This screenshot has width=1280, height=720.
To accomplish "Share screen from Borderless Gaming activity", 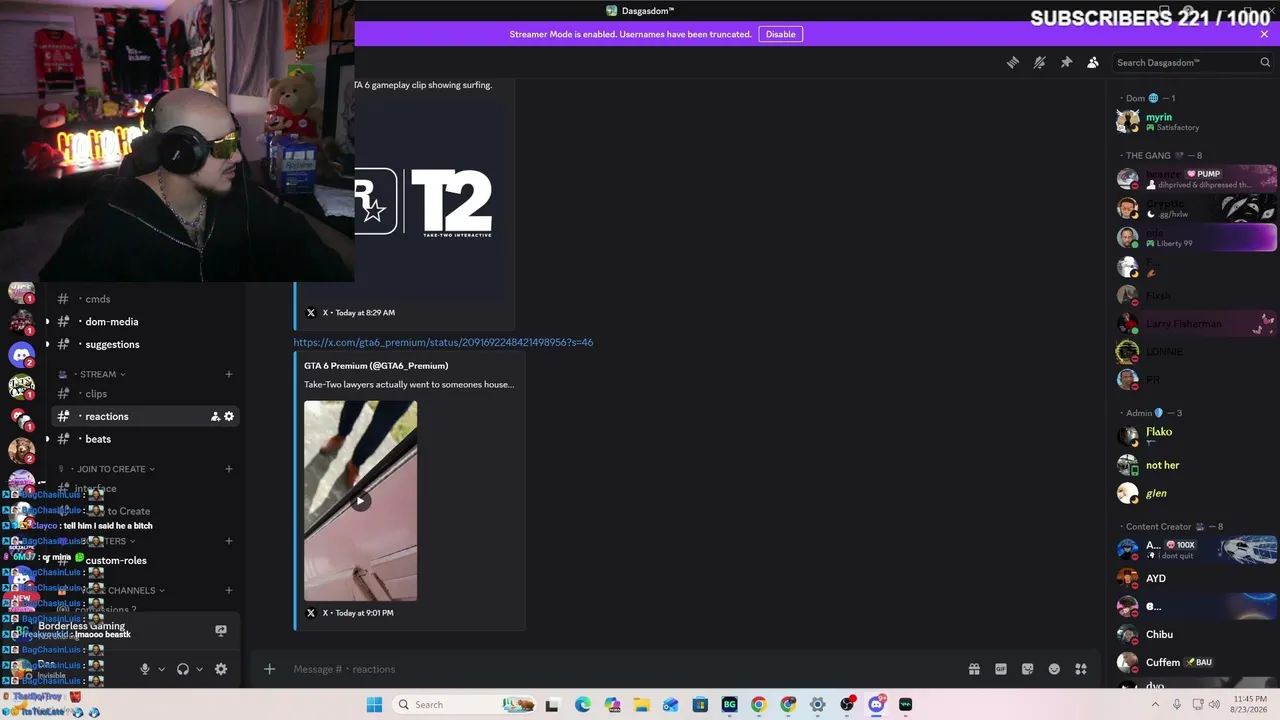I will click(221, 630).
